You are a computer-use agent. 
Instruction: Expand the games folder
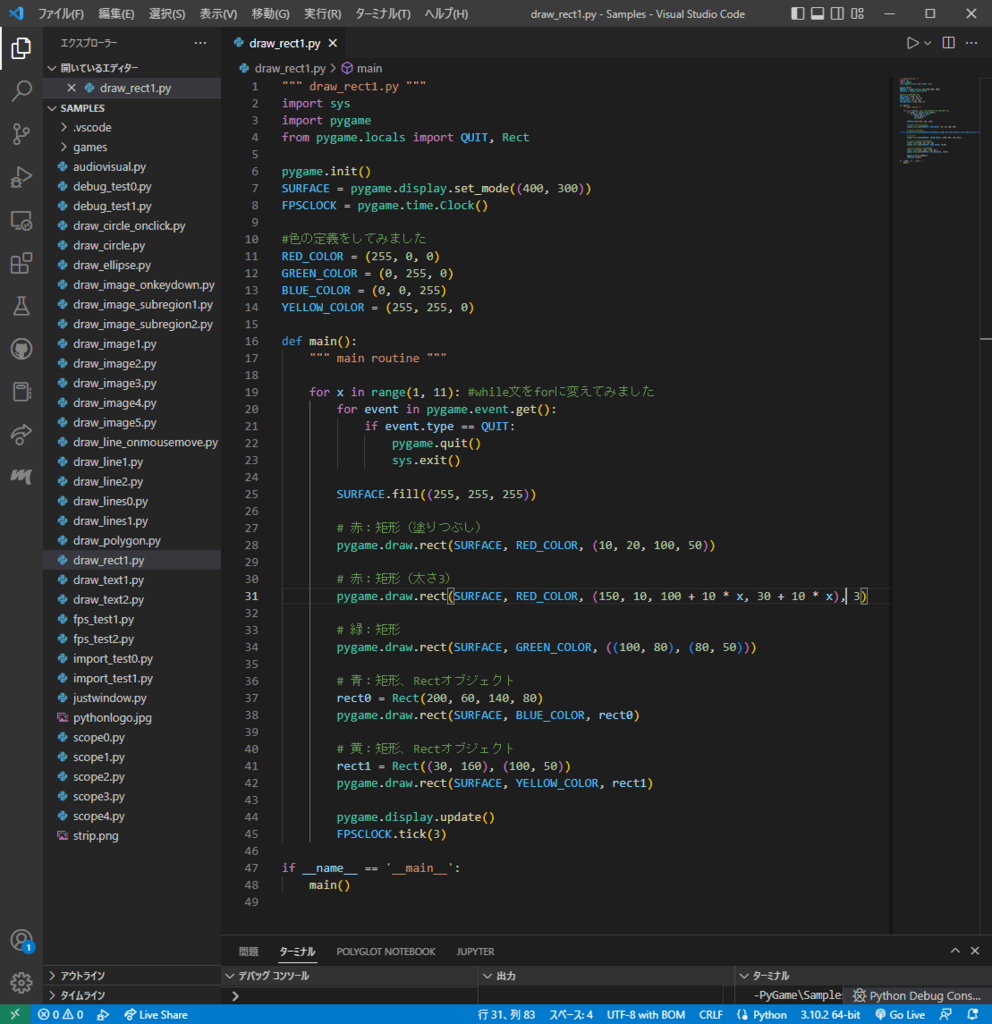point(132,147)
